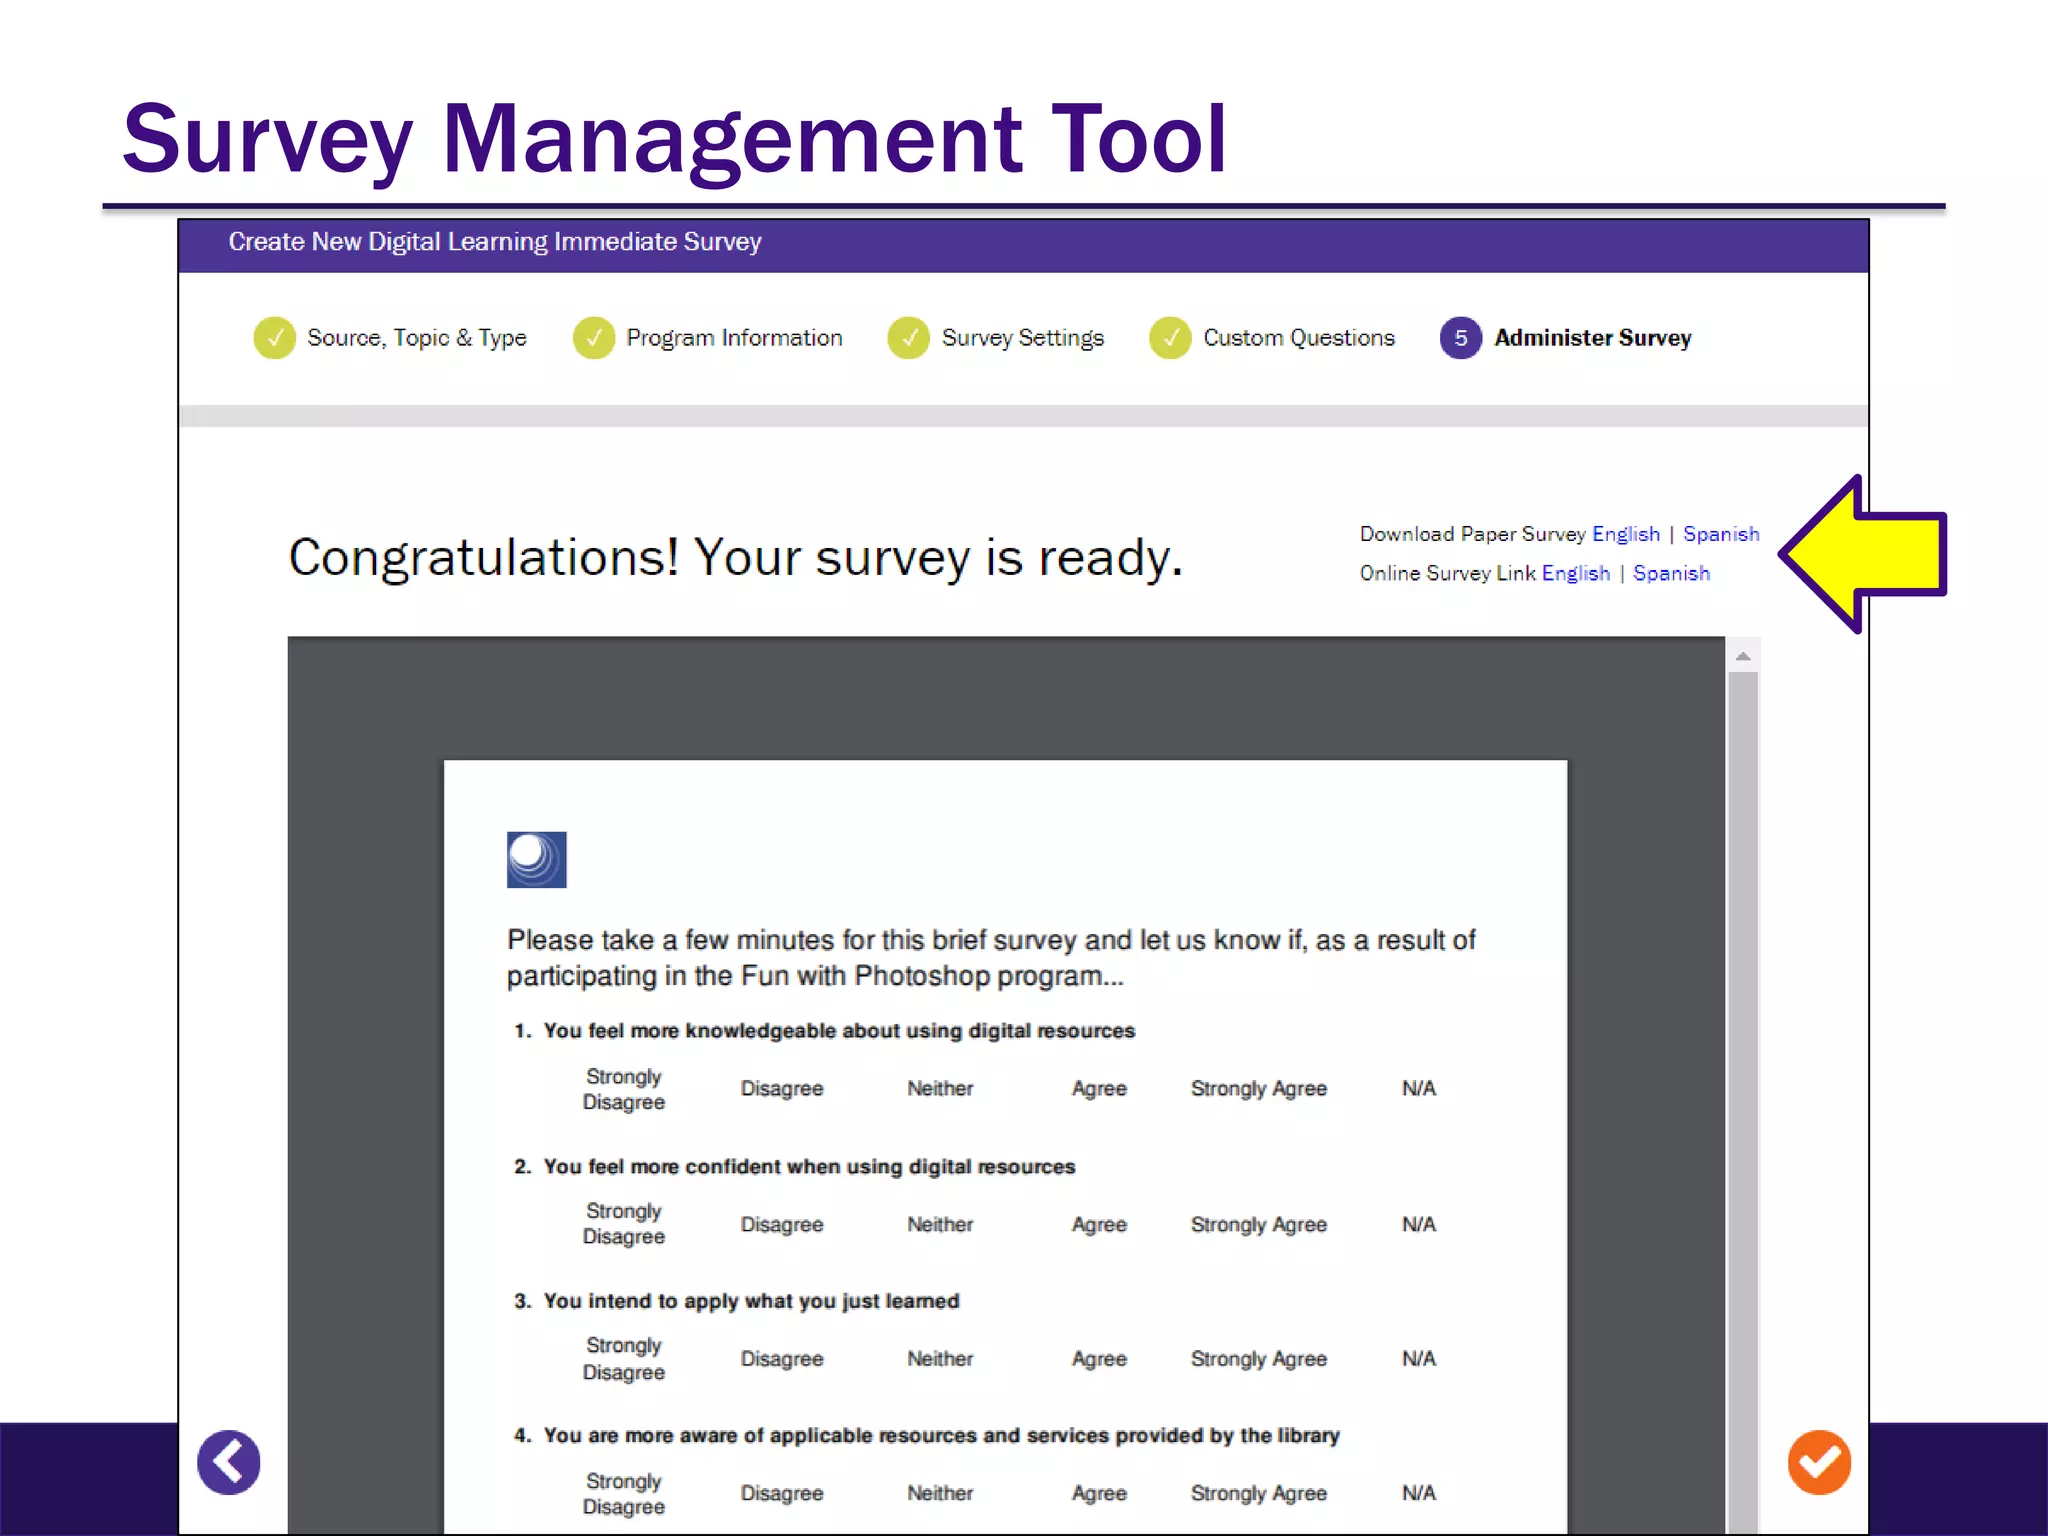This screenshot has height=1536, width=2048.
Task: Click 'N/A' under question 1
Action: pos(1419,1088)
